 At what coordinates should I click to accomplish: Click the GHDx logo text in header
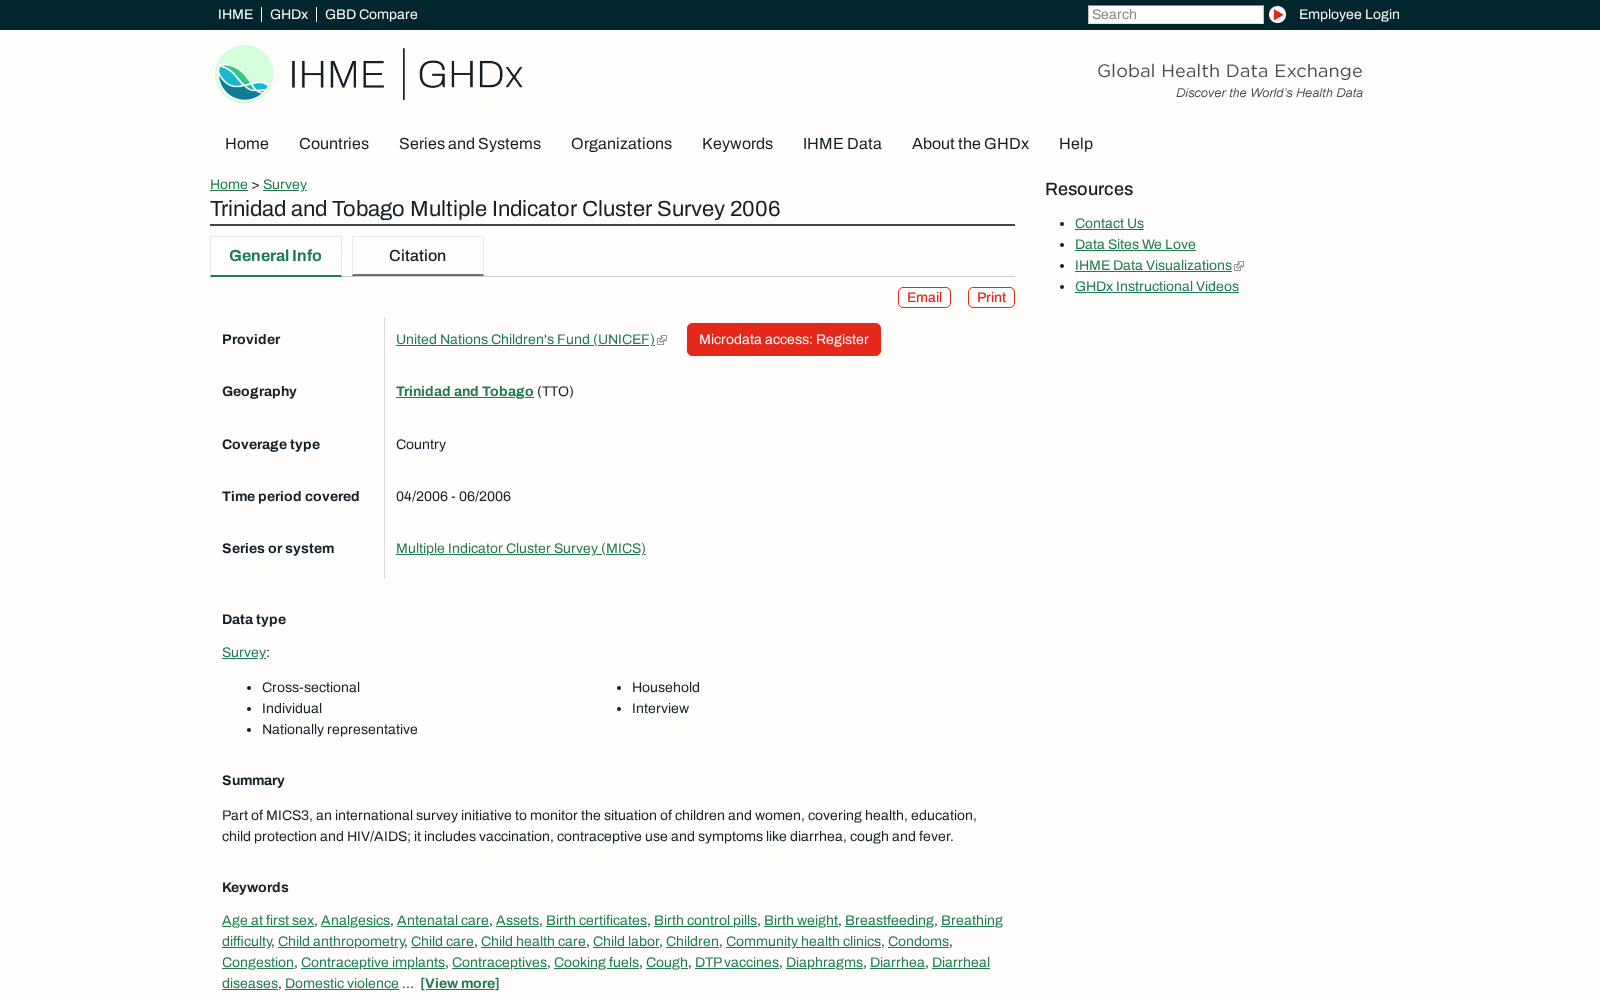[x=470, y=75]
